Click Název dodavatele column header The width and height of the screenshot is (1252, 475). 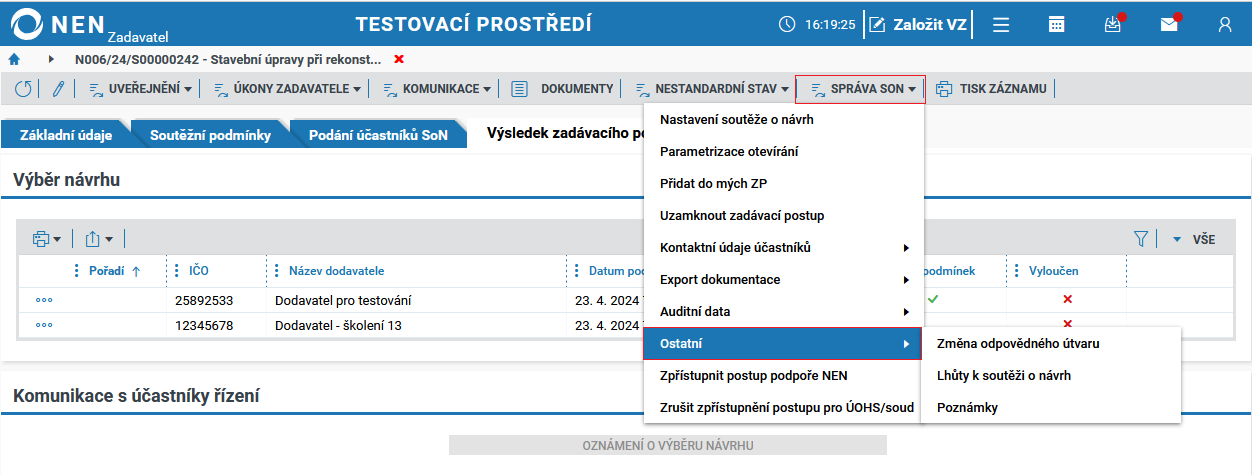pyautogui.click(x=336, y=271)
